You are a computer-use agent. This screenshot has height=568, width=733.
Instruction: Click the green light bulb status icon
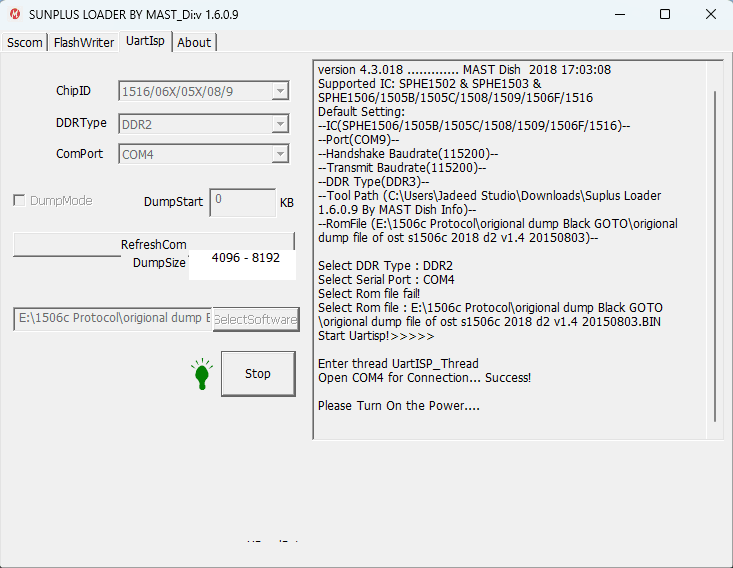[202, 374]
